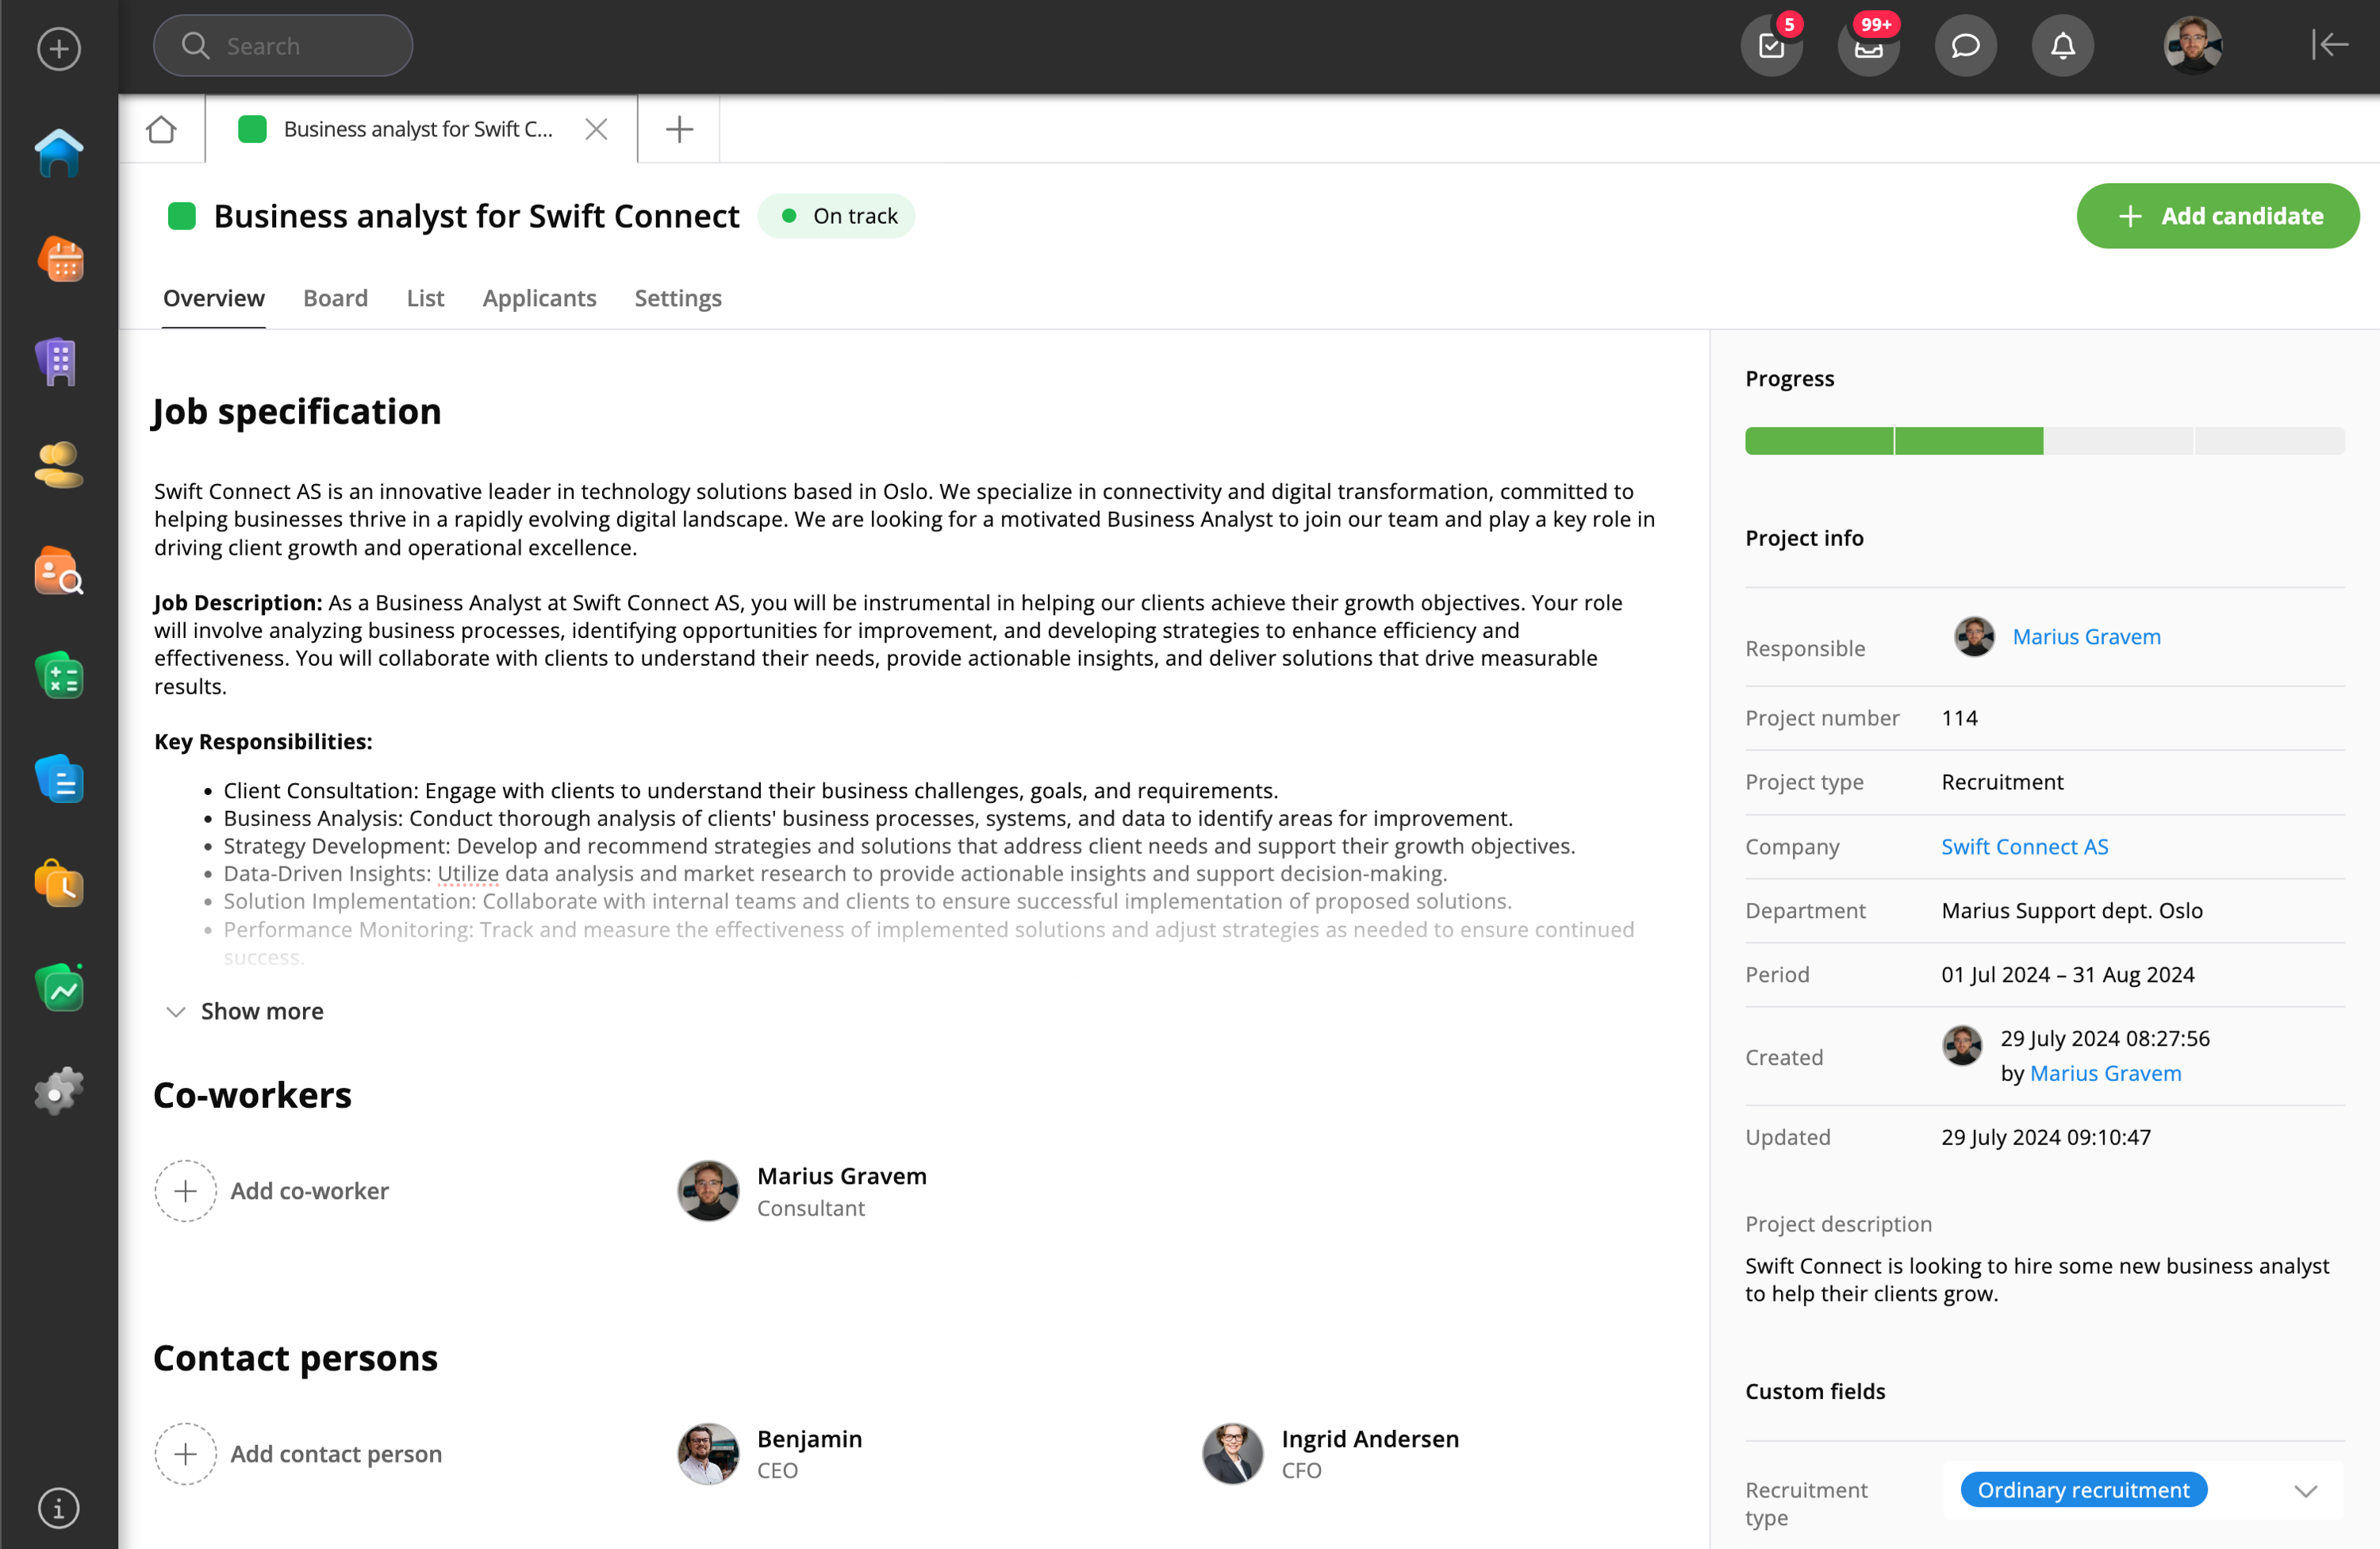Click the Business analyst for Swift Connect title
The image size is (2380, 1549).
[476, 216]
